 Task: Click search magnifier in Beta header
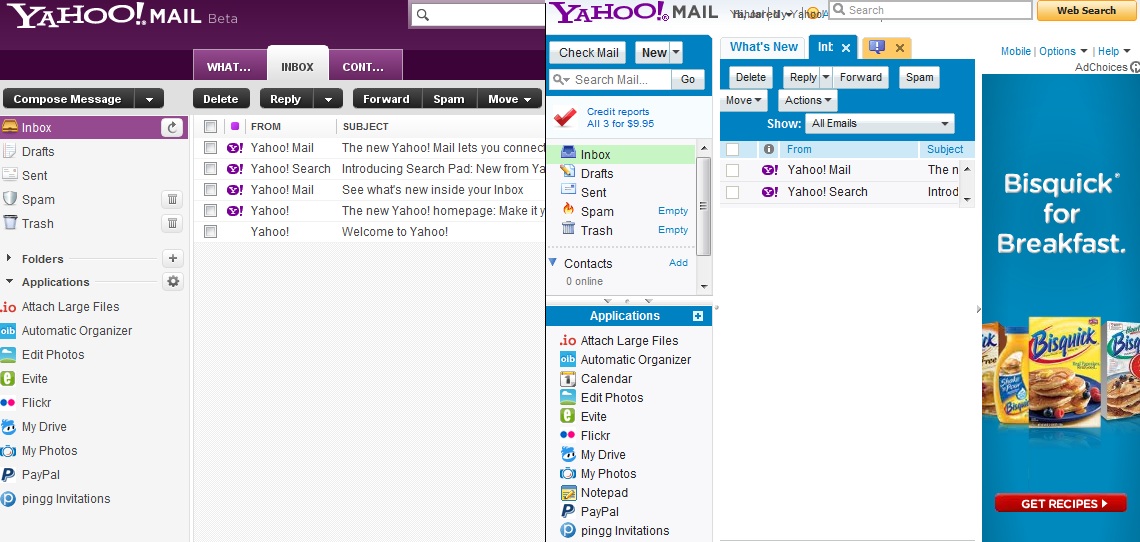[422, 15]
